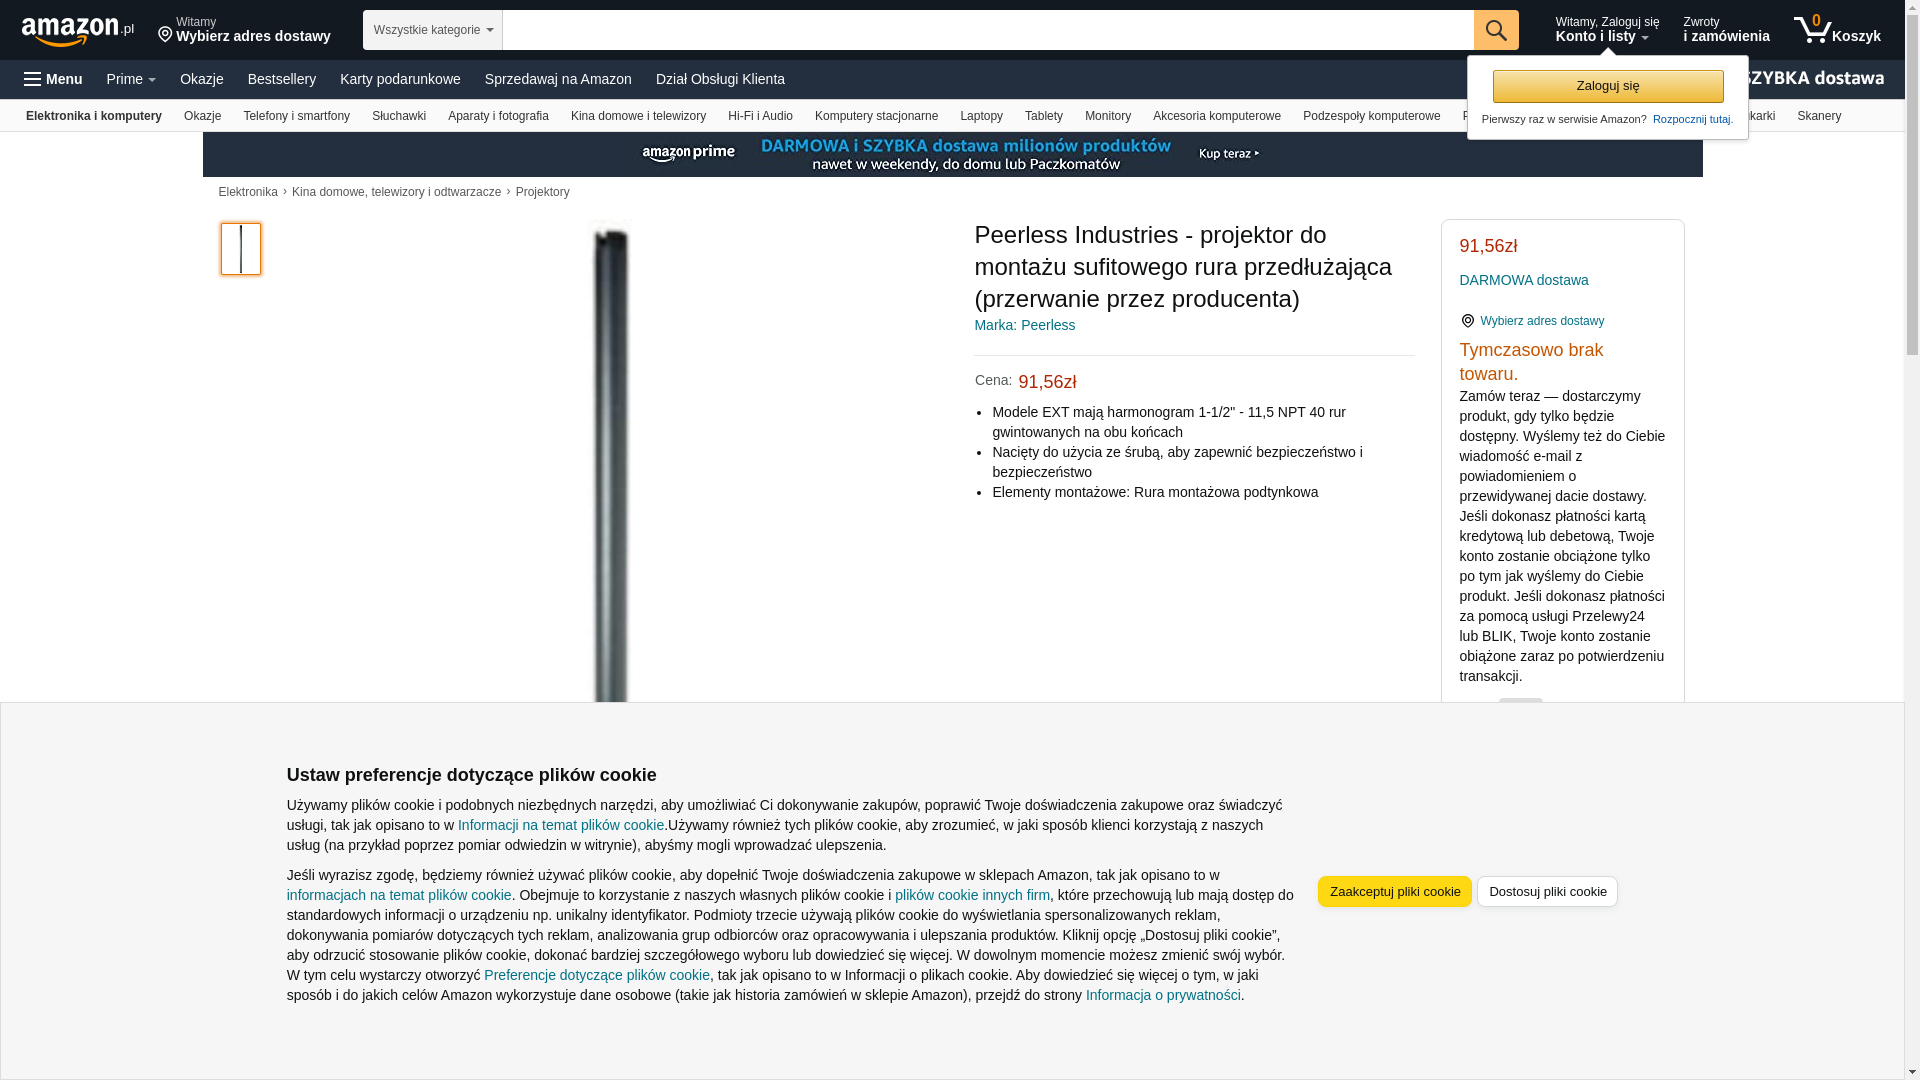Image resolution: width=1920 pixels, height=1080 pixels.
Task: Go to Laptopy category tab
Action: pos(981,116)
